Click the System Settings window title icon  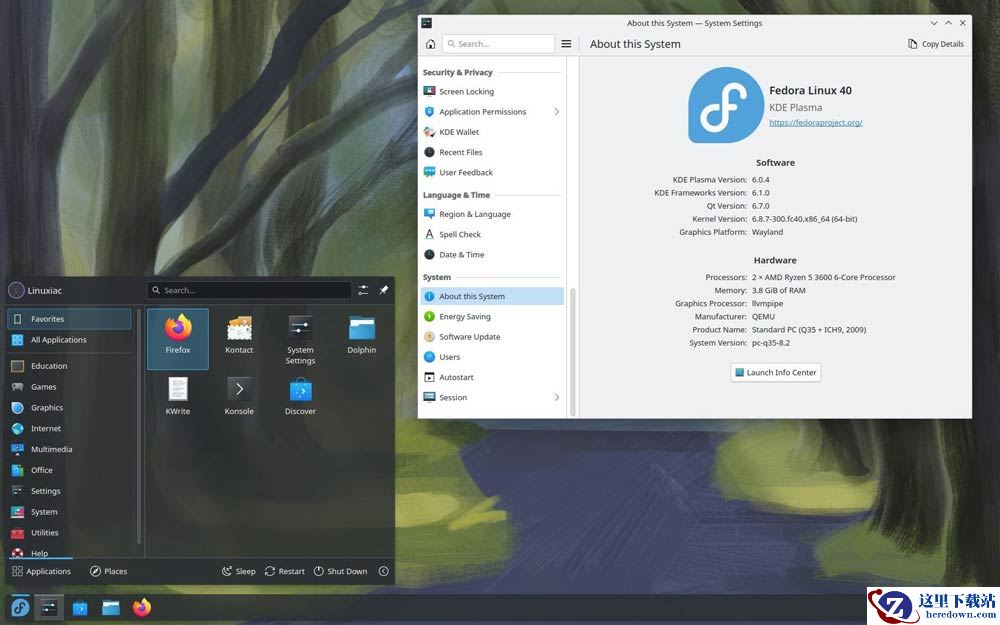pos(427,23)
